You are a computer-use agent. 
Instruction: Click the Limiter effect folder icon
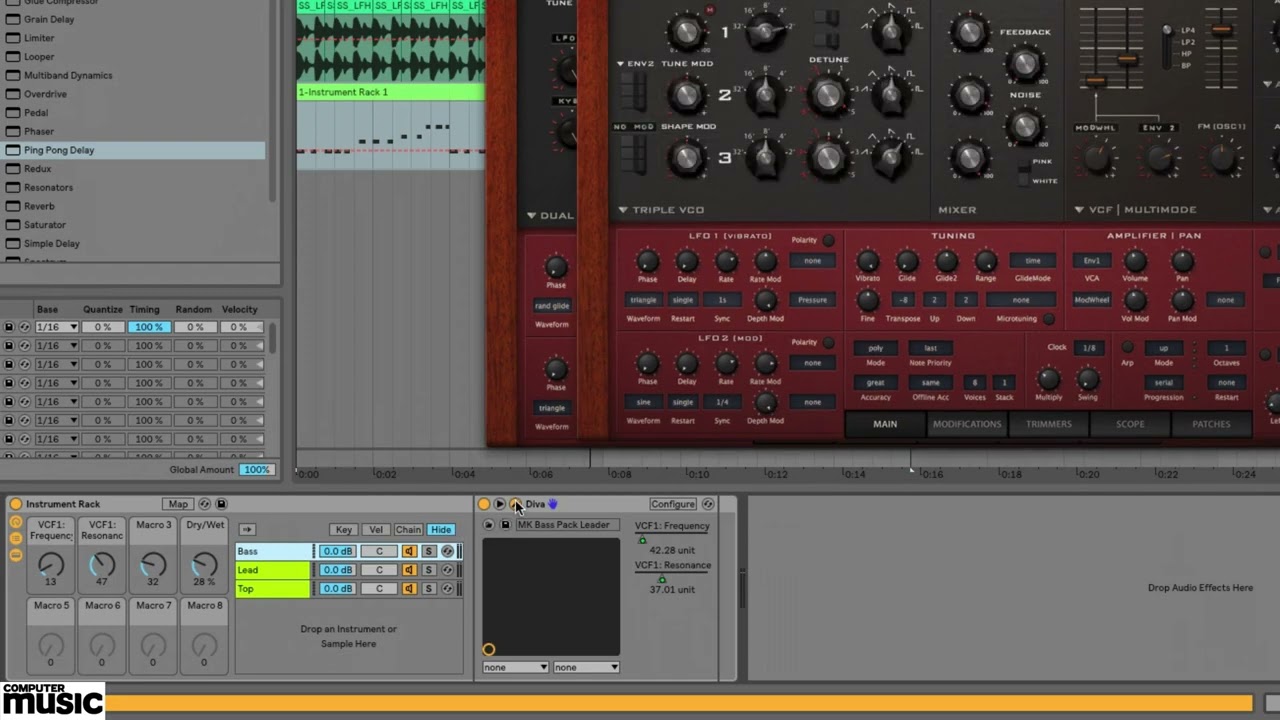(x=13, y=37)
